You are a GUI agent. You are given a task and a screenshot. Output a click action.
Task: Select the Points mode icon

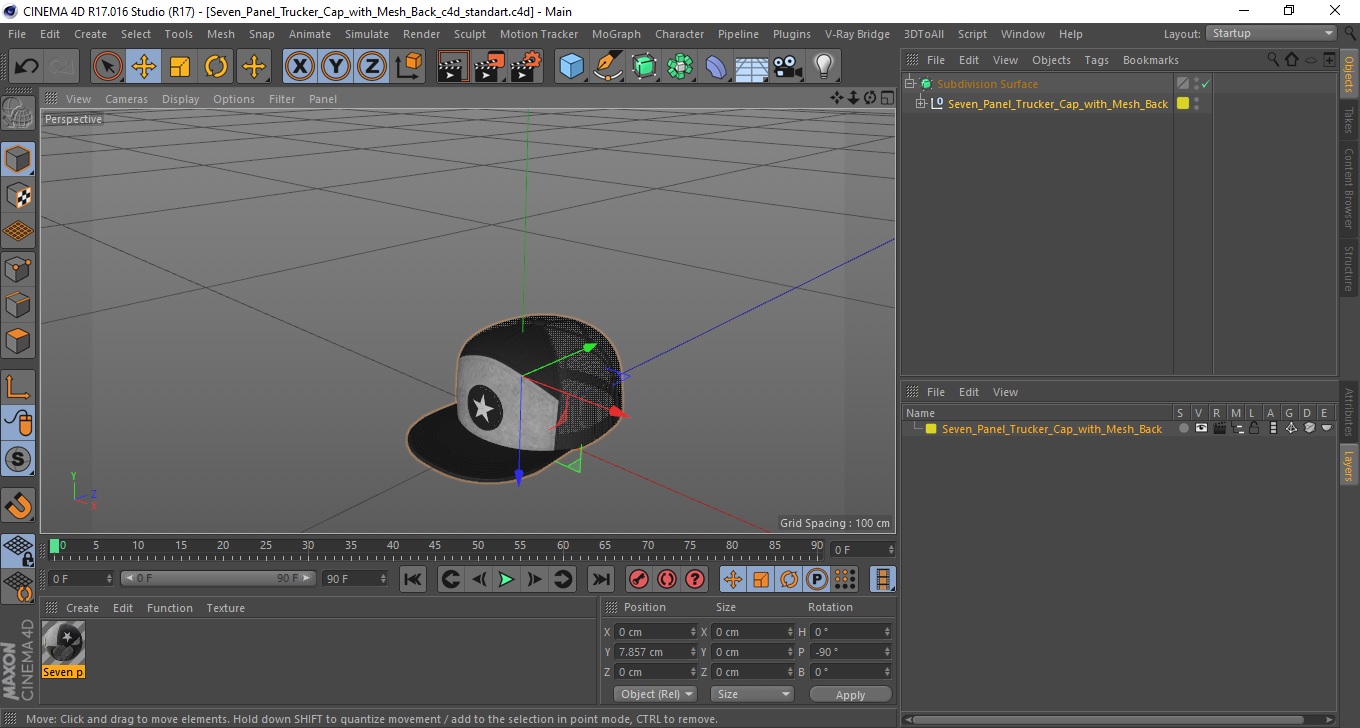click(18, 268)
